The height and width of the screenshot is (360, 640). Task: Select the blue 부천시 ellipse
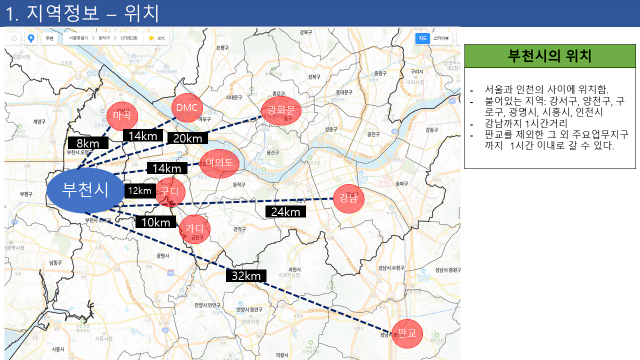pos(85,190)
